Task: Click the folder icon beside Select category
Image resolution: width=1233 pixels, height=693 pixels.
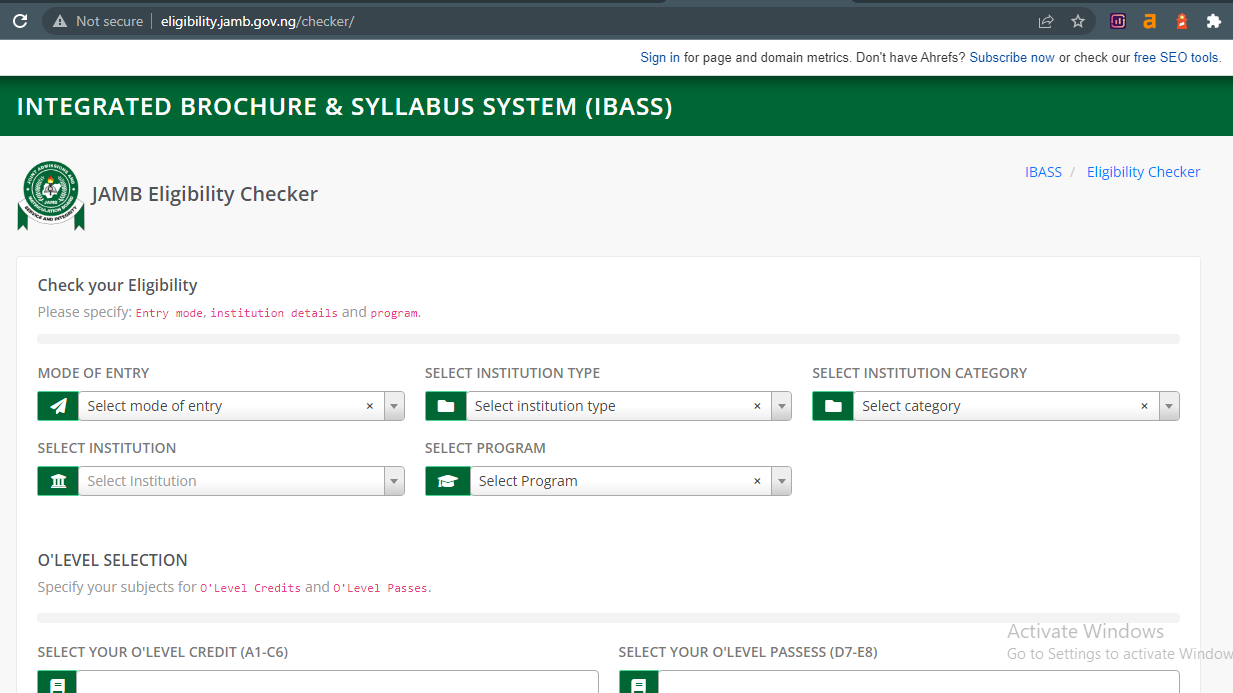Action: pyautogui.click(x=833, y=406)
